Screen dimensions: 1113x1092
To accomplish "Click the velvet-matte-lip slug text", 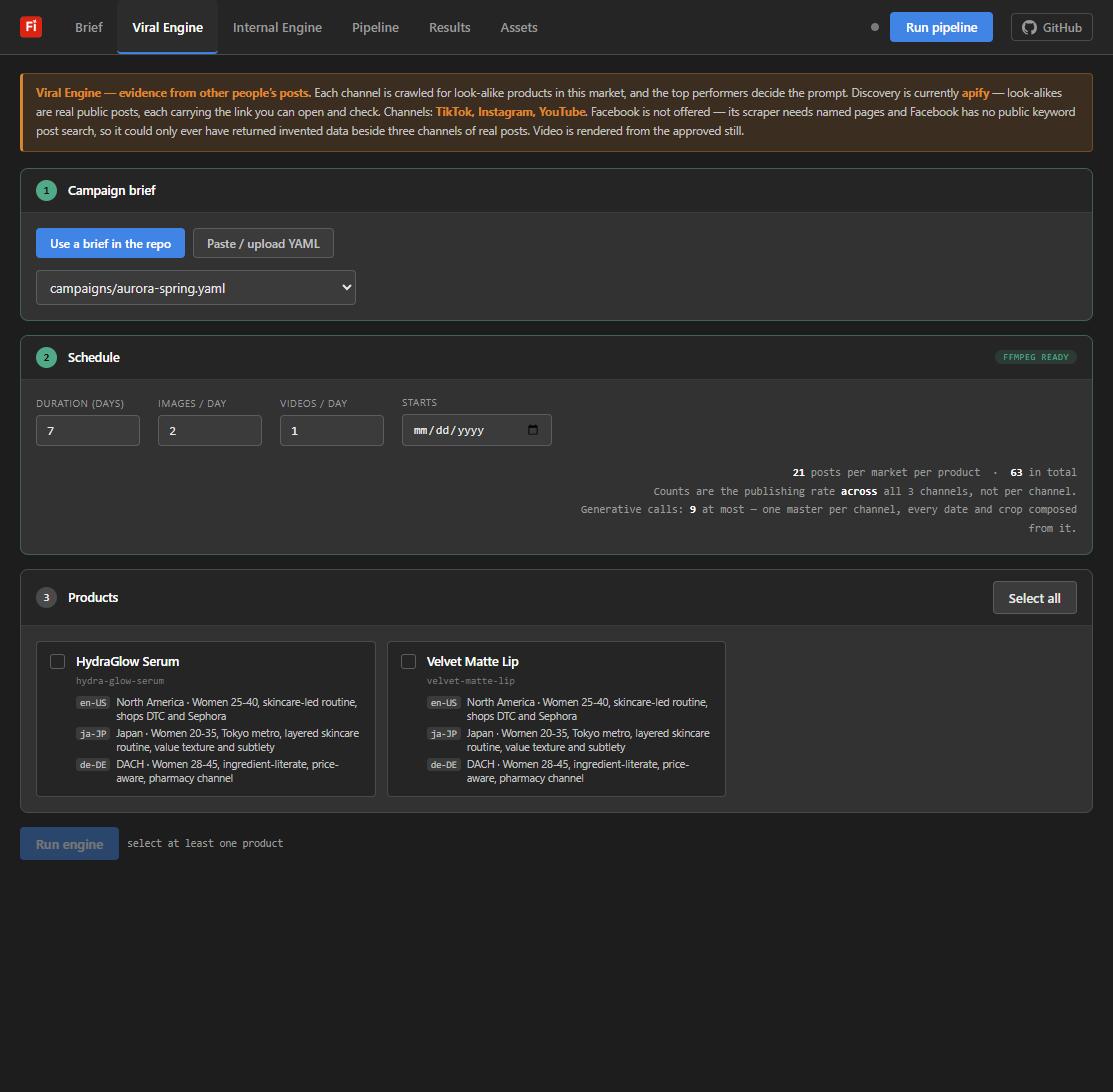I will tap(471, 681).
